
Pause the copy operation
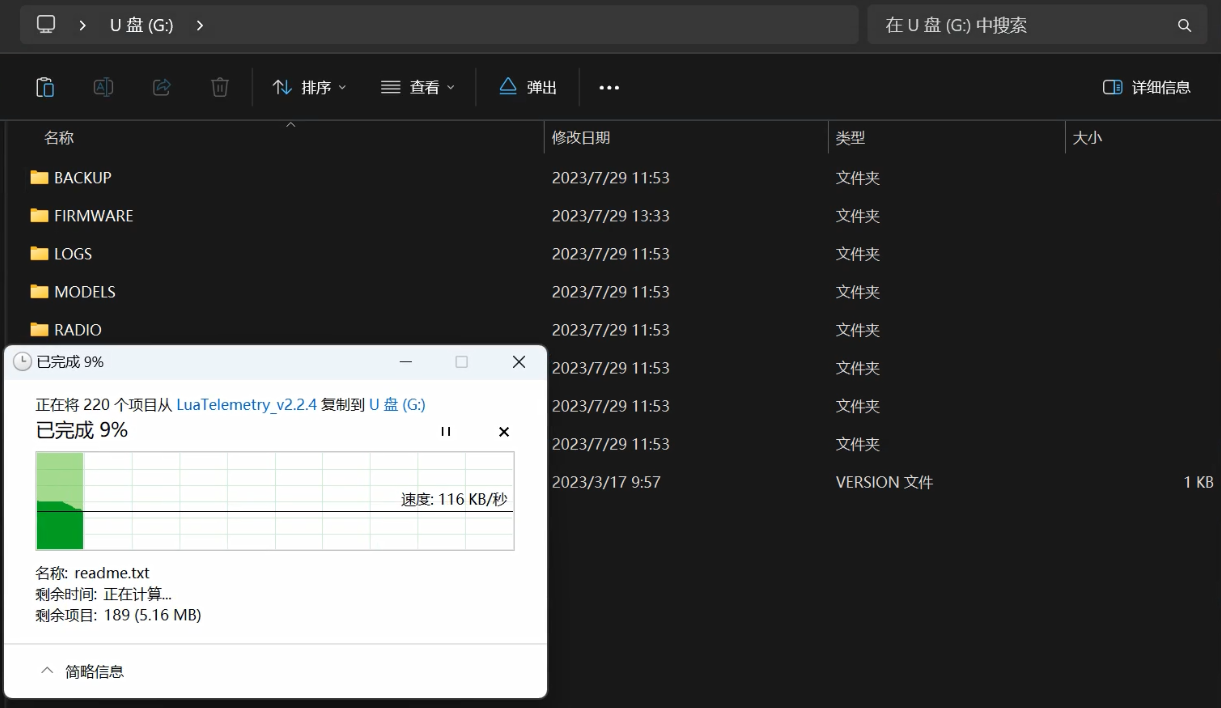click(x=446, y=431)
